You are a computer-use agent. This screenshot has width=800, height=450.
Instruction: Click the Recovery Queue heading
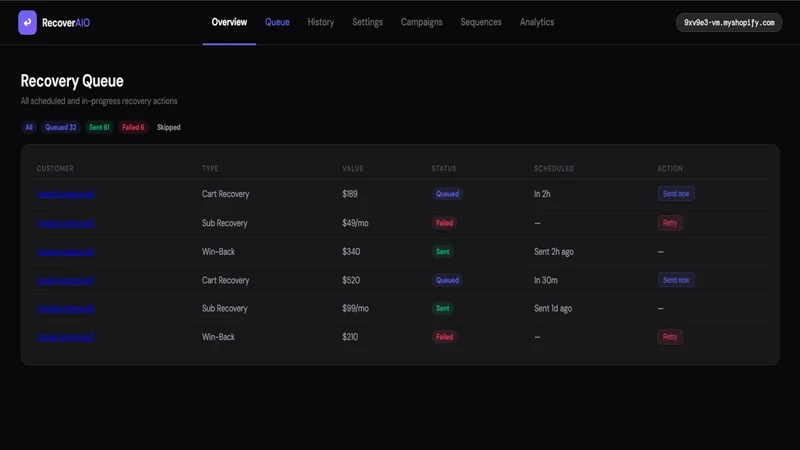click(72, 81)
